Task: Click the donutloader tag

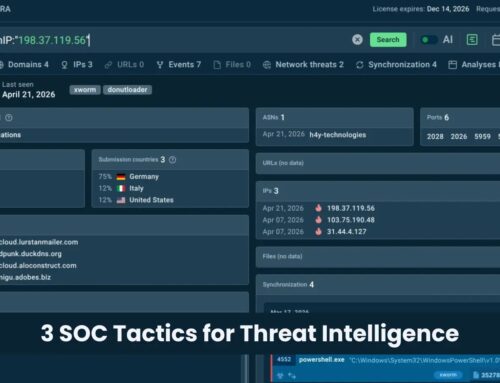Action: (127, 90)
